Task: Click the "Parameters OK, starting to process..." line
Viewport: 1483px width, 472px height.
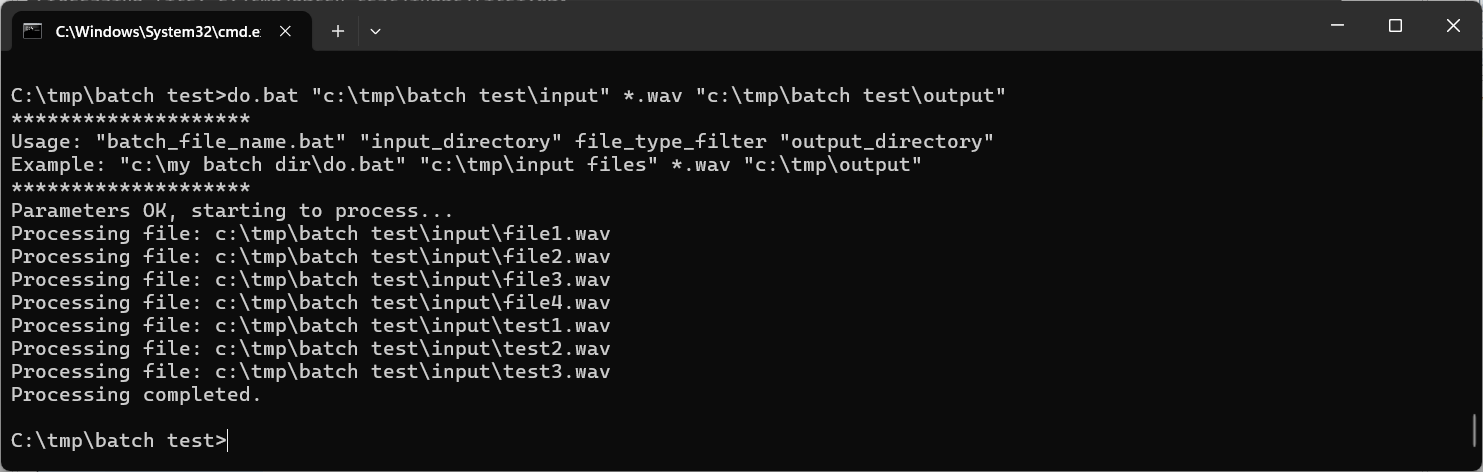Action: click(232, 211)
